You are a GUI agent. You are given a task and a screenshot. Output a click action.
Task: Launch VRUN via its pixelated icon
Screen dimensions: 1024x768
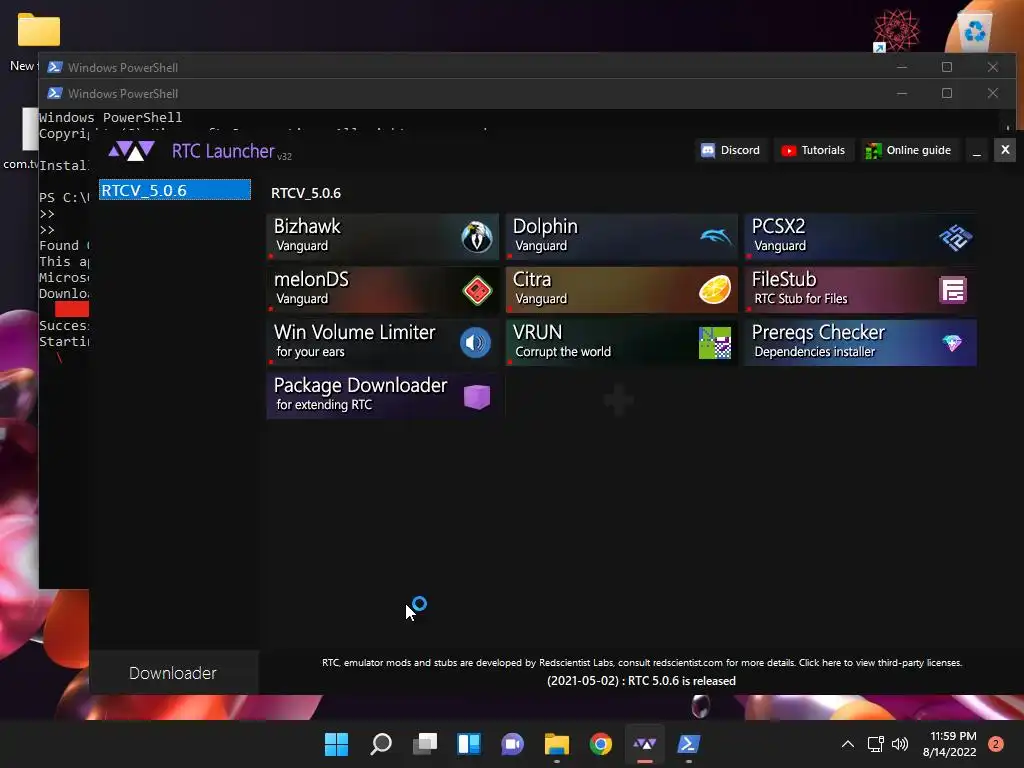(715, 343)
